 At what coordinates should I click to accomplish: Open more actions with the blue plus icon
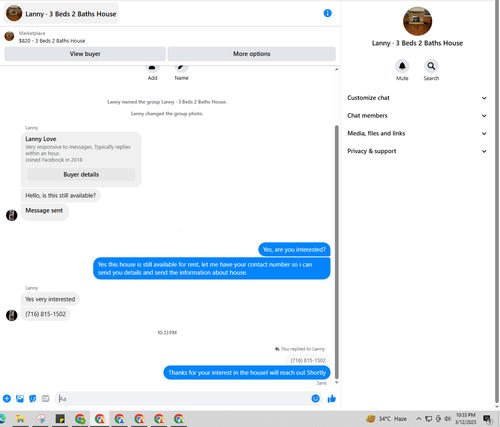7,398
